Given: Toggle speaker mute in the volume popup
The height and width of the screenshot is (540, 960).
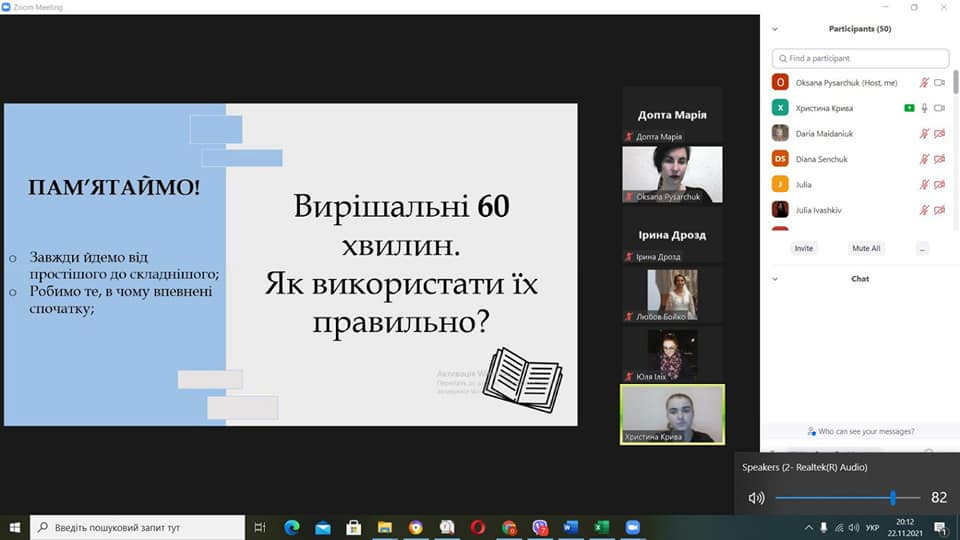Looking at the screenshot, I should point(756,498).
